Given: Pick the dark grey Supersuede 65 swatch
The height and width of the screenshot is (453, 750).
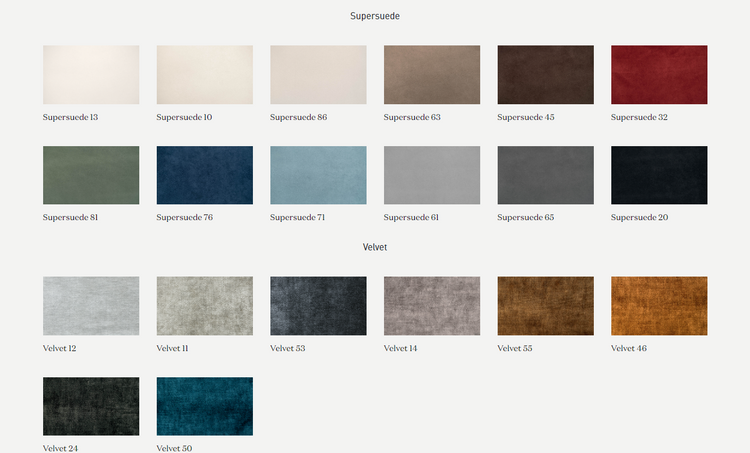Looking at the screenshot, I should tap(545, 175).
